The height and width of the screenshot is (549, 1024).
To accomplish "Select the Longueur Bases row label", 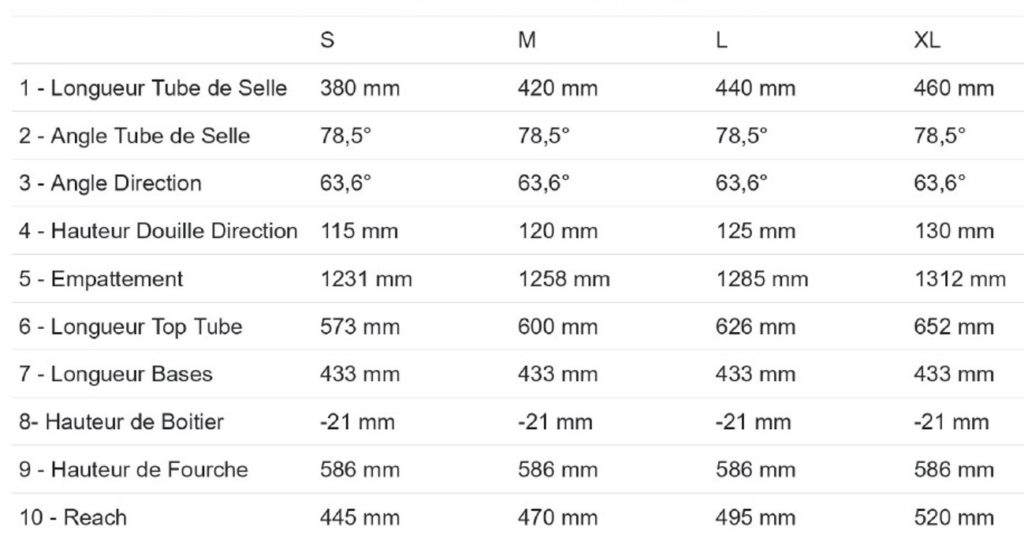I will pyautogui.click(x=116, y=375).
